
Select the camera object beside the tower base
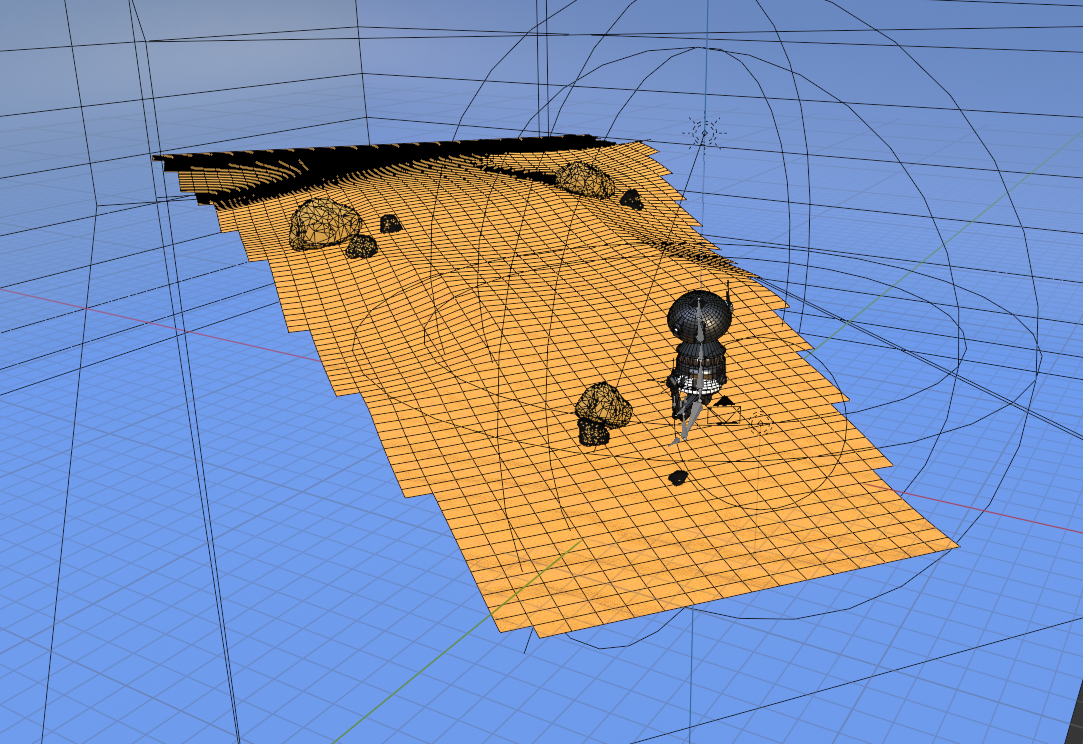[x=723, y=410]
